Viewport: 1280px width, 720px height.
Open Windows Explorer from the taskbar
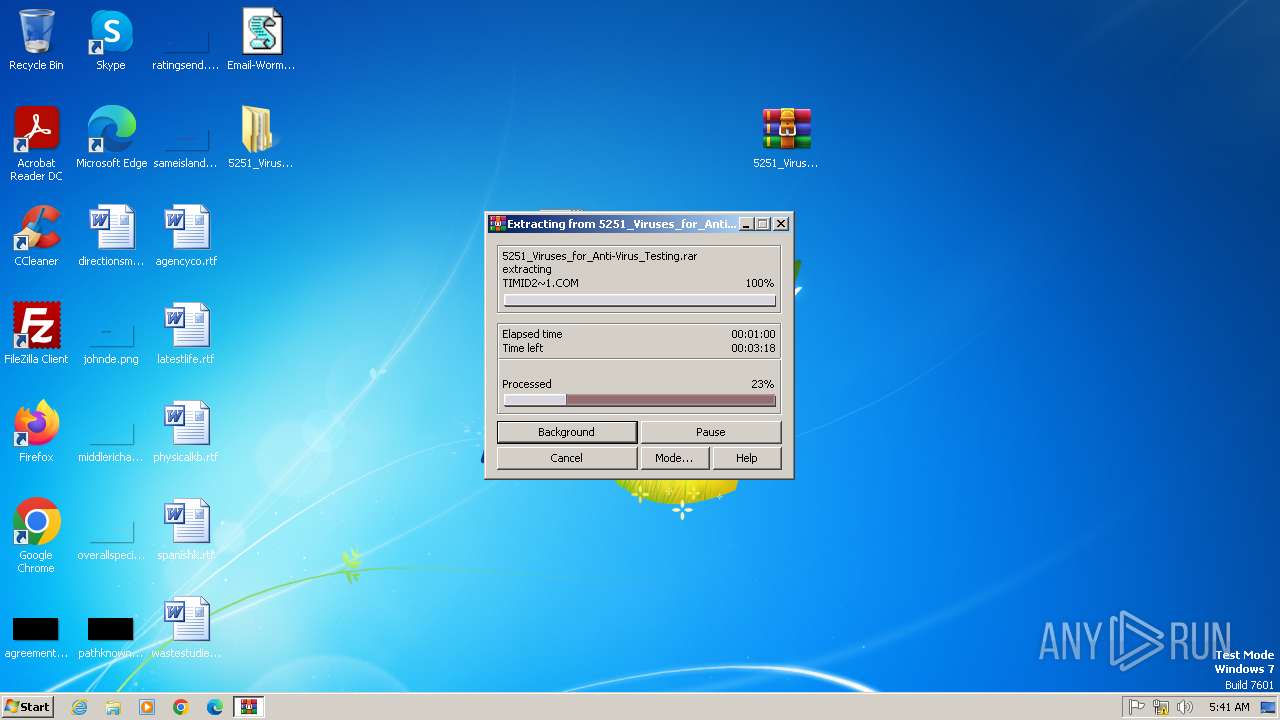[x=113, y=707]
